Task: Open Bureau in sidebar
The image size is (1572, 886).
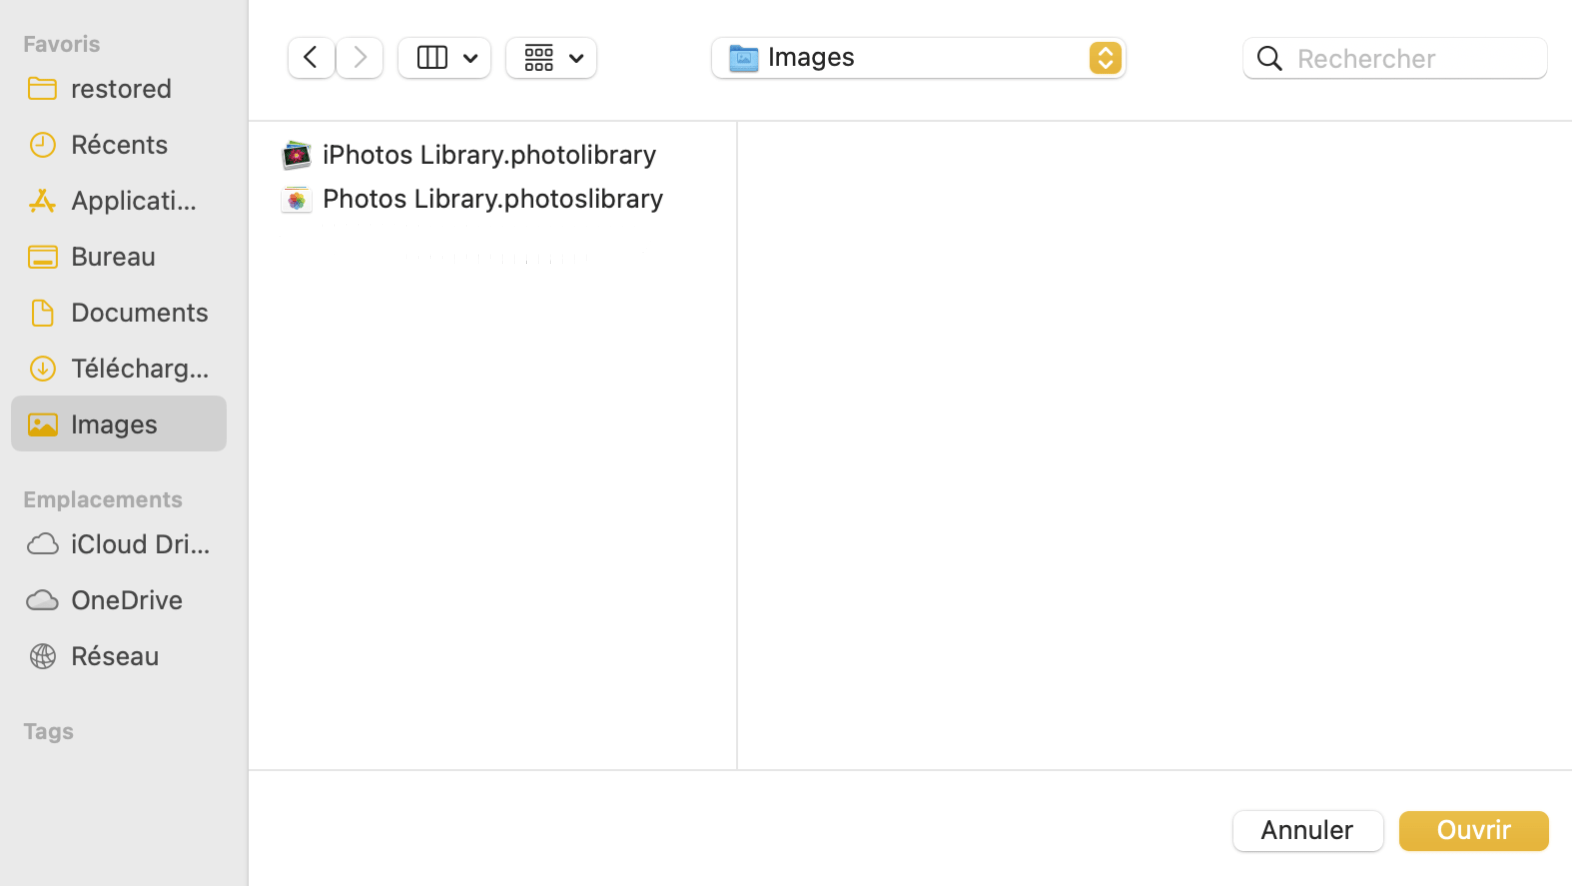Action: point(119,257)
